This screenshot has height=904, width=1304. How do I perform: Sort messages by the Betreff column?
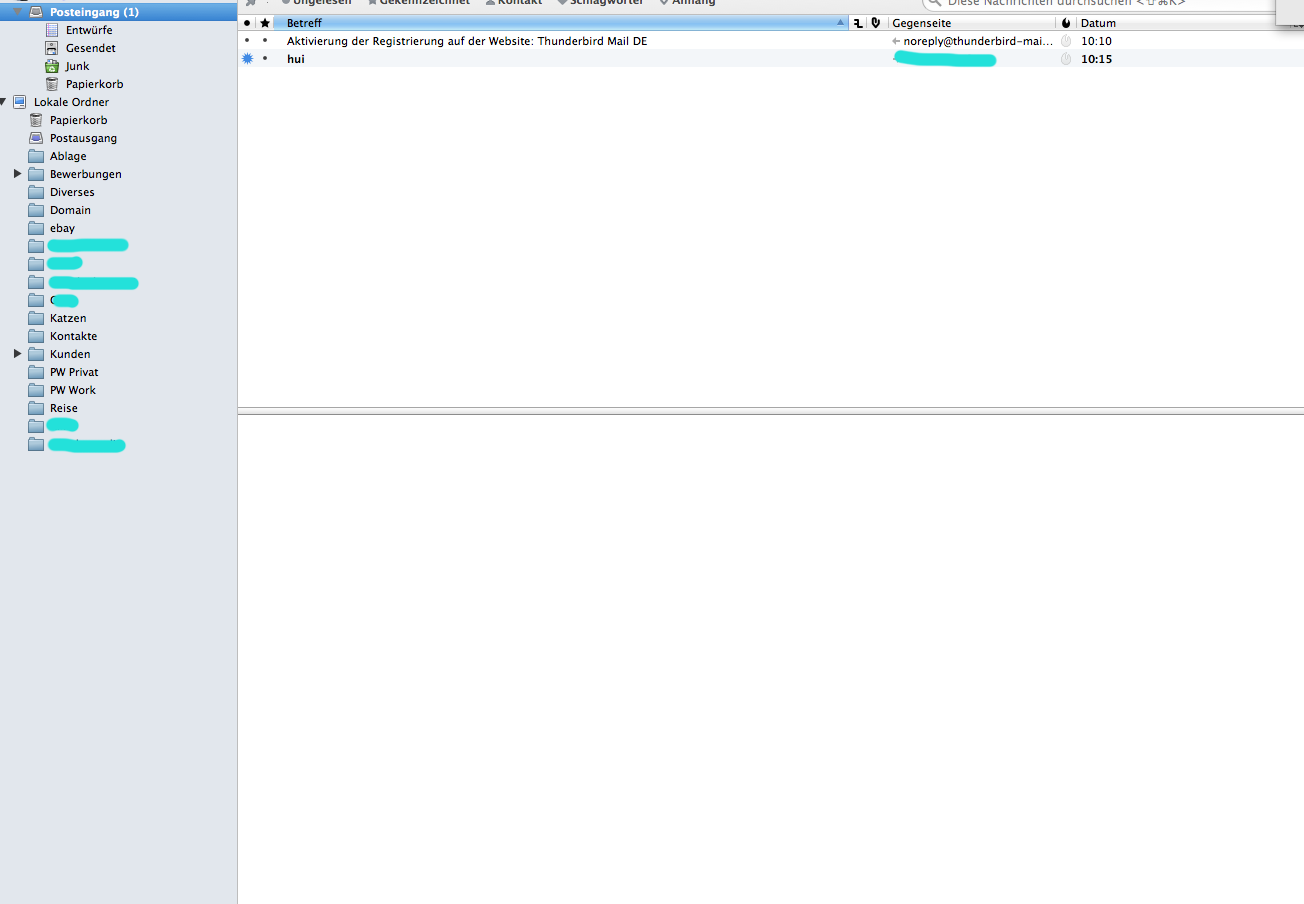561,23
